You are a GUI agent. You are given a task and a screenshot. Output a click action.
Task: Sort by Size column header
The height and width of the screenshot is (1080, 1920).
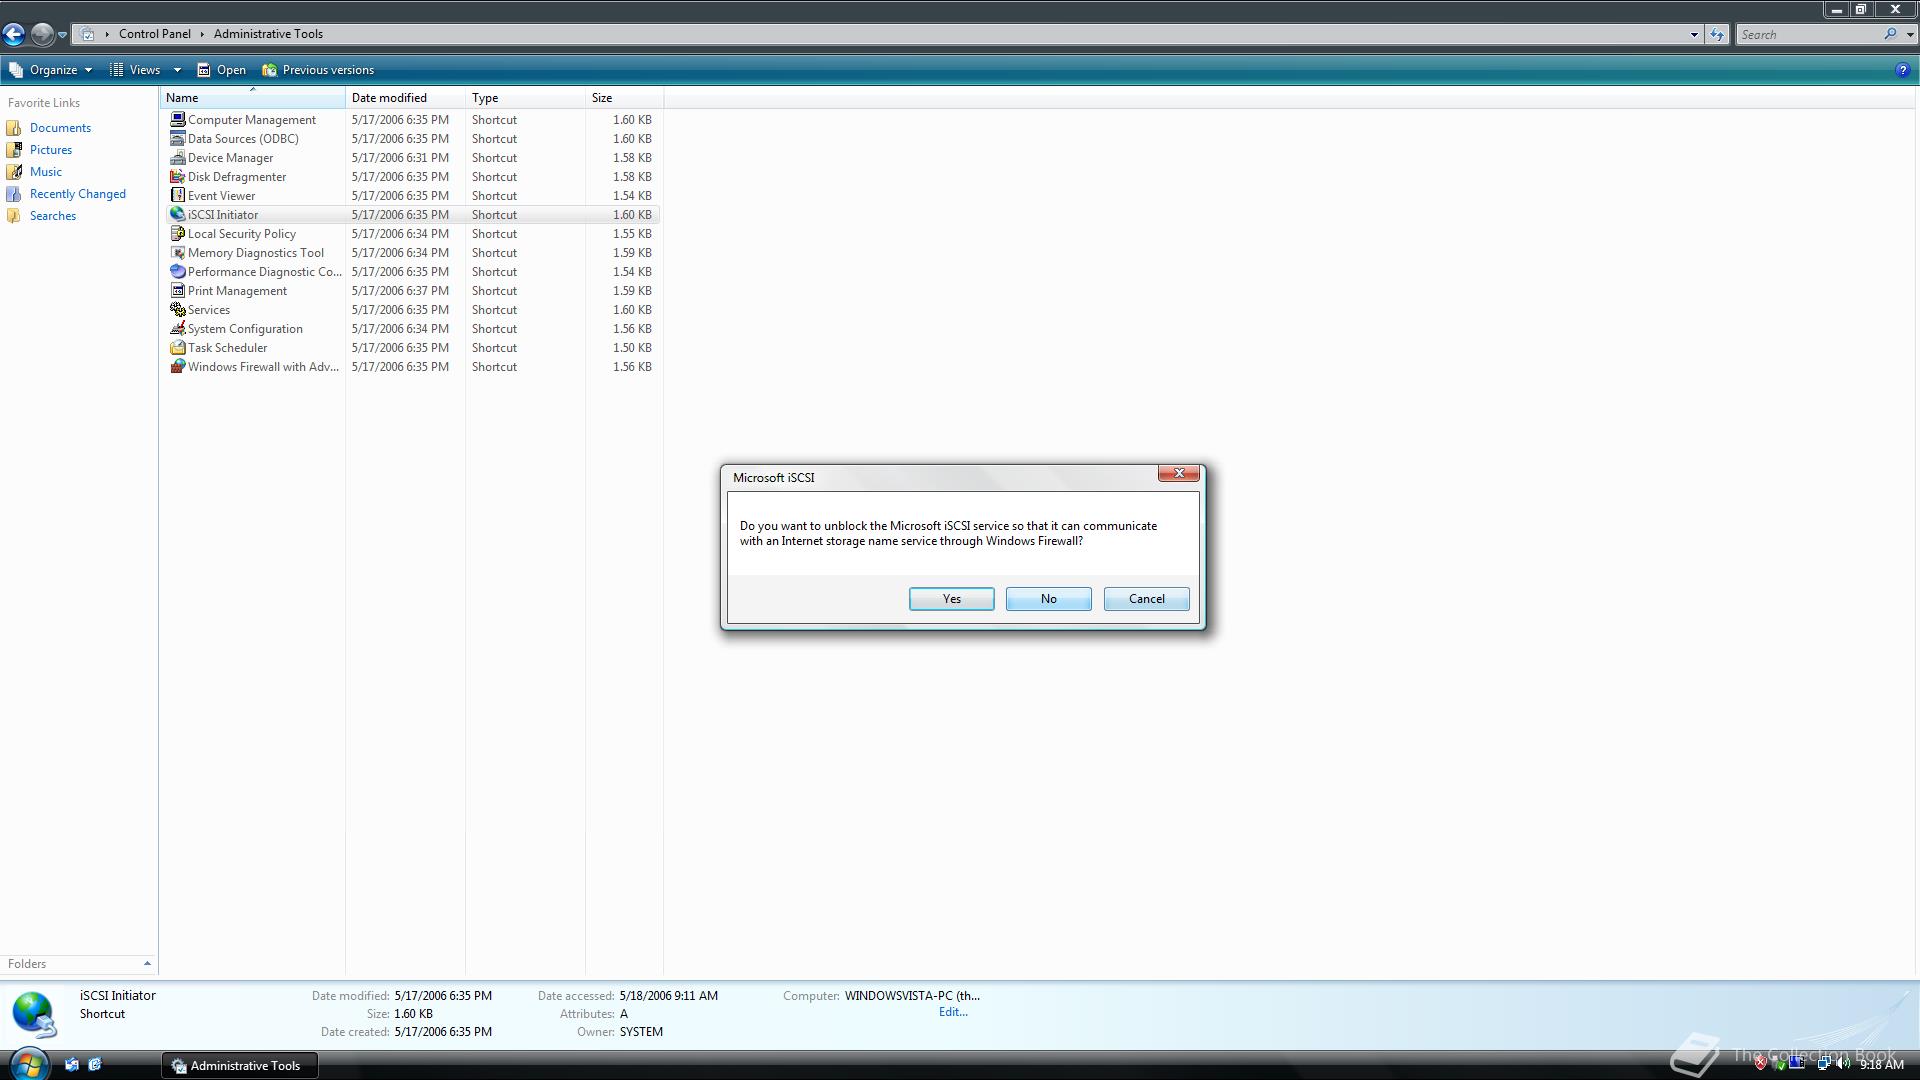click(x=624, y=98)
